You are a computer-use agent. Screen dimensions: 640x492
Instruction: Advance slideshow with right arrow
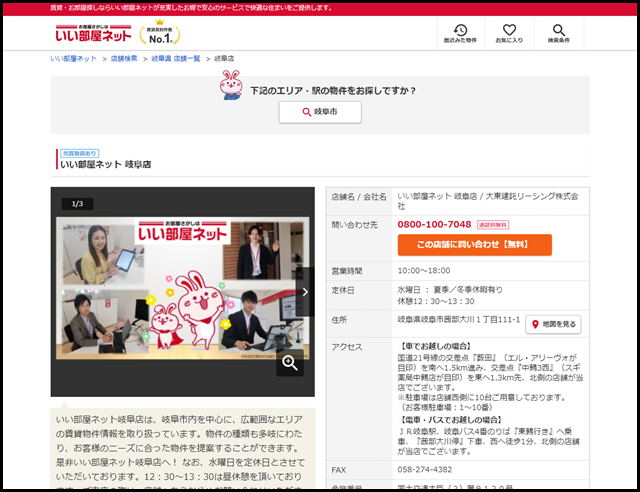point(305,292)
